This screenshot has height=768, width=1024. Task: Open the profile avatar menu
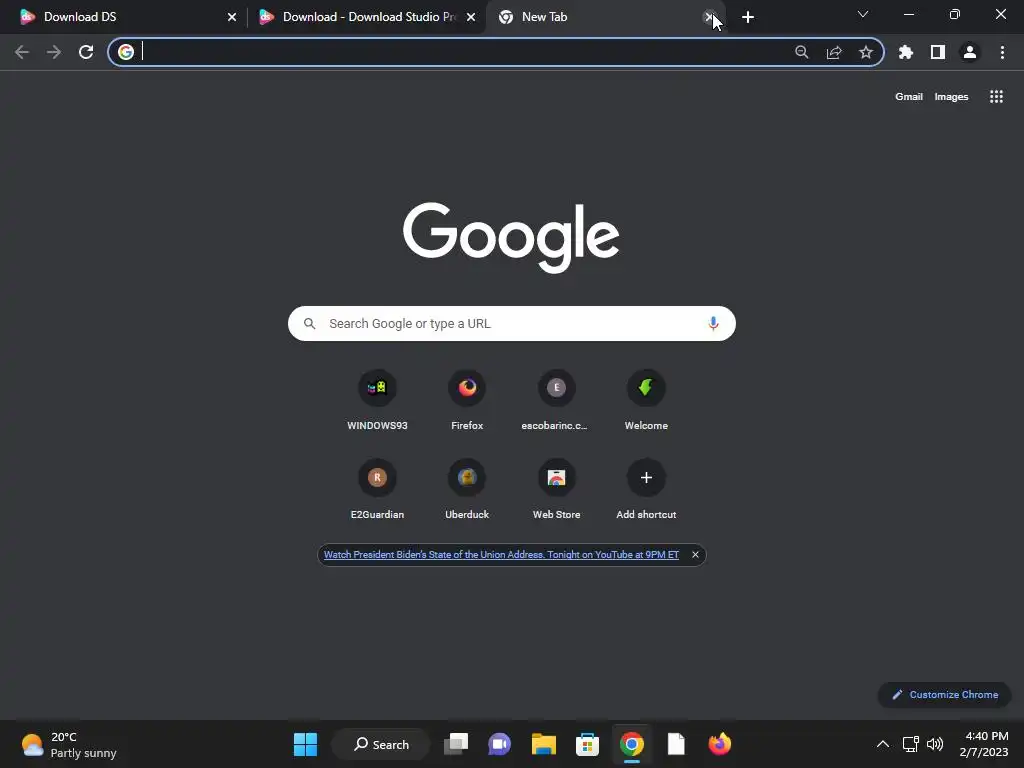[x=970, y=52]
